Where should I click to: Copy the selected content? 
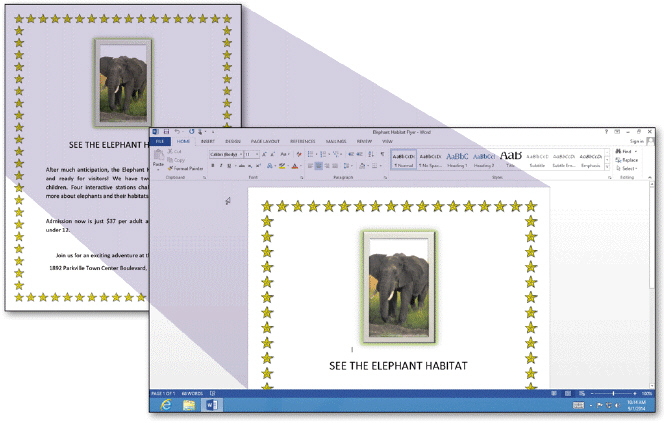(176, 160)
